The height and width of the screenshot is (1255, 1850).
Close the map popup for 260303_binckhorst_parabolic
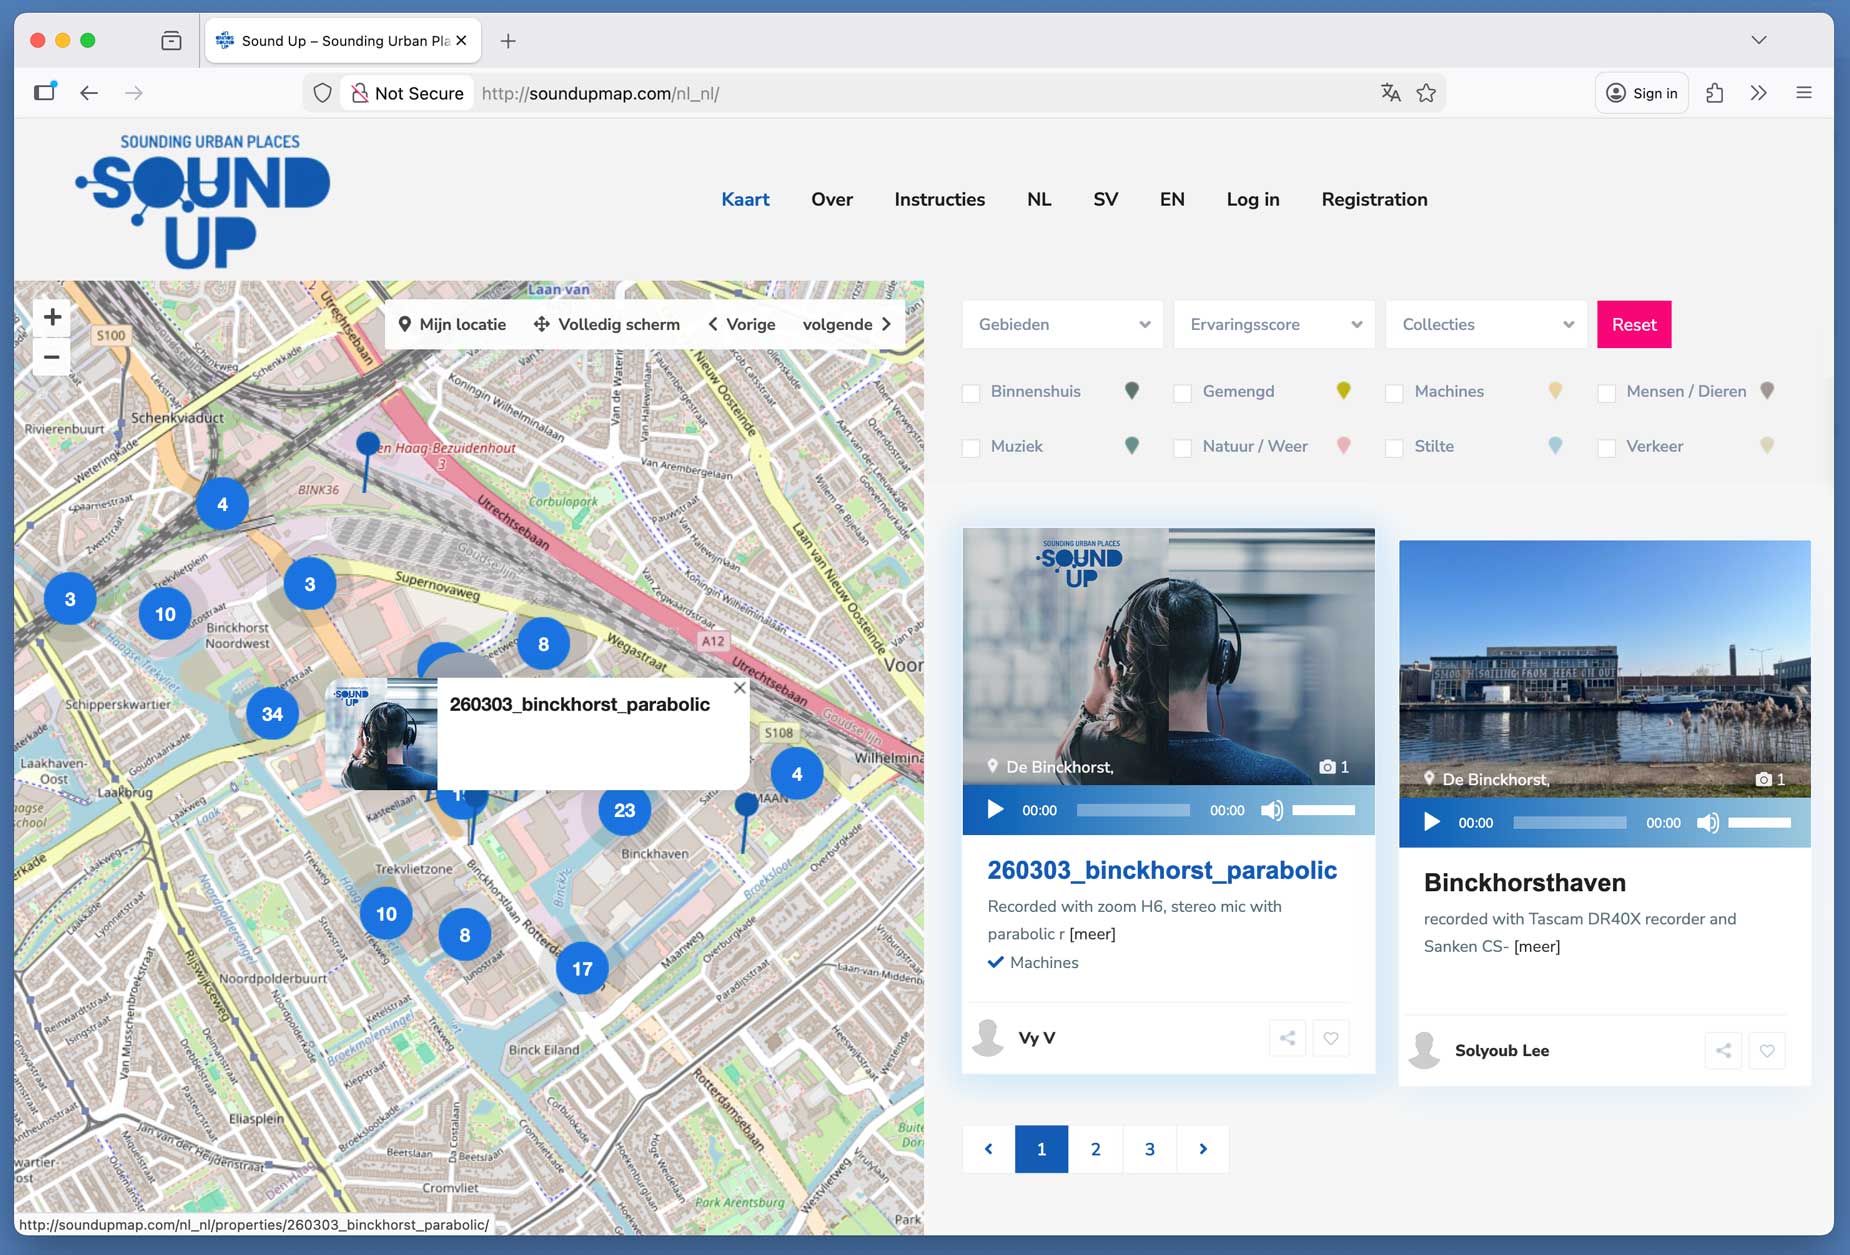click(x=739, y=688)
